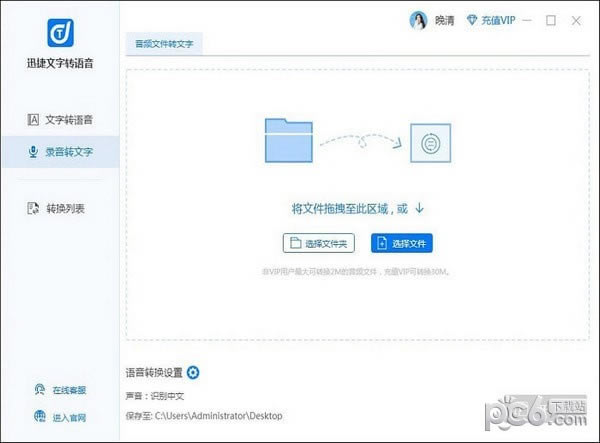This screenshot has height=443, width=600.
Task: Open 文字转语音 in the sidebar
Action: tap(60, 120)
